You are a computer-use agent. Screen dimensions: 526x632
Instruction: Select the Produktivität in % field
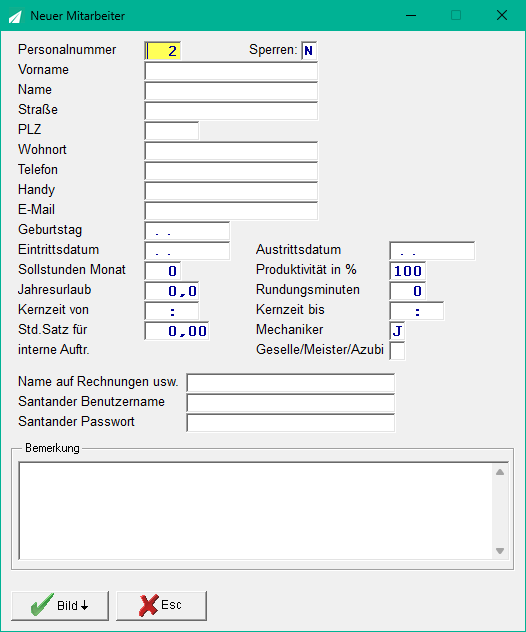point(407,270)
